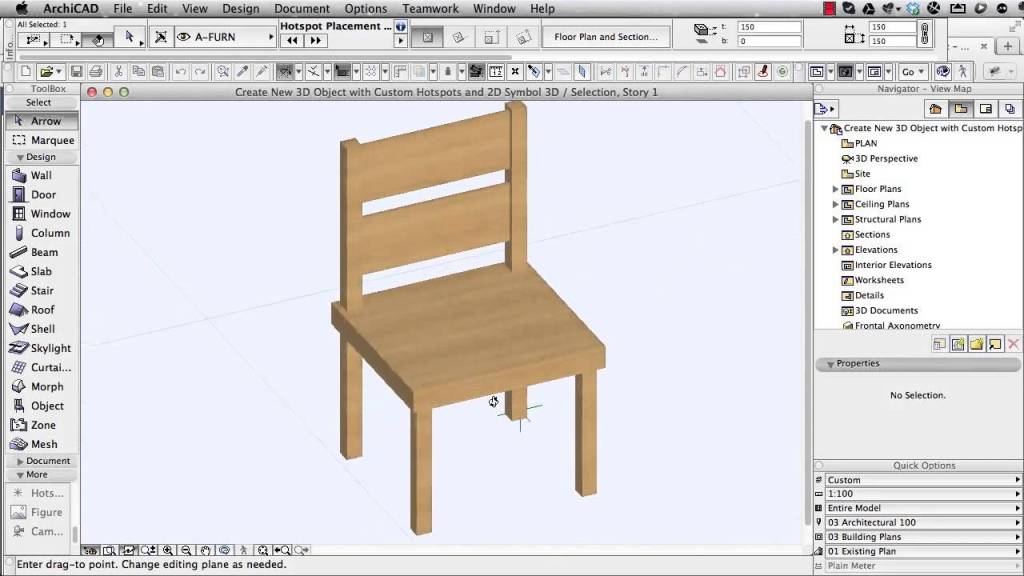Screen dimensions: 1024x576
Task: Activate the Orbit icon in bottom toolbar
Action: point(224,549)
